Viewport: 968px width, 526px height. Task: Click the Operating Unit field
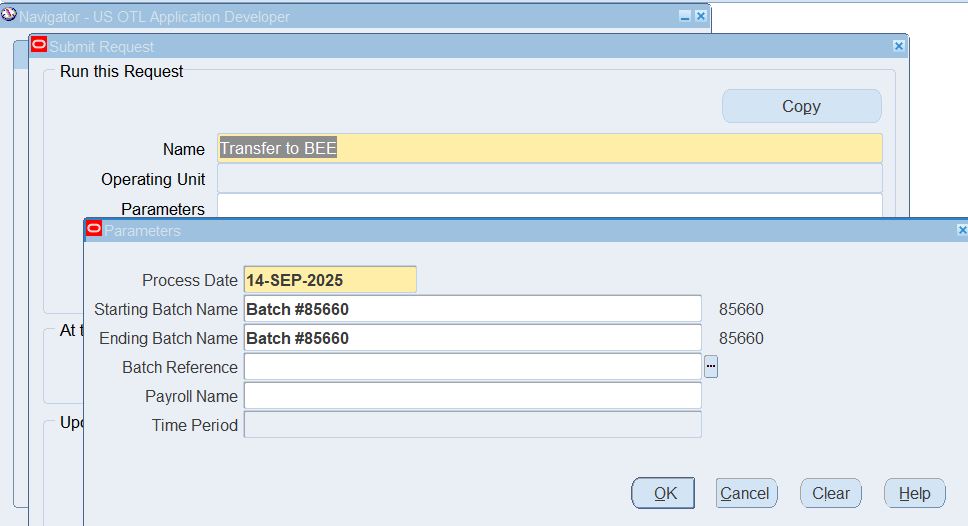(x=549, y=179)
